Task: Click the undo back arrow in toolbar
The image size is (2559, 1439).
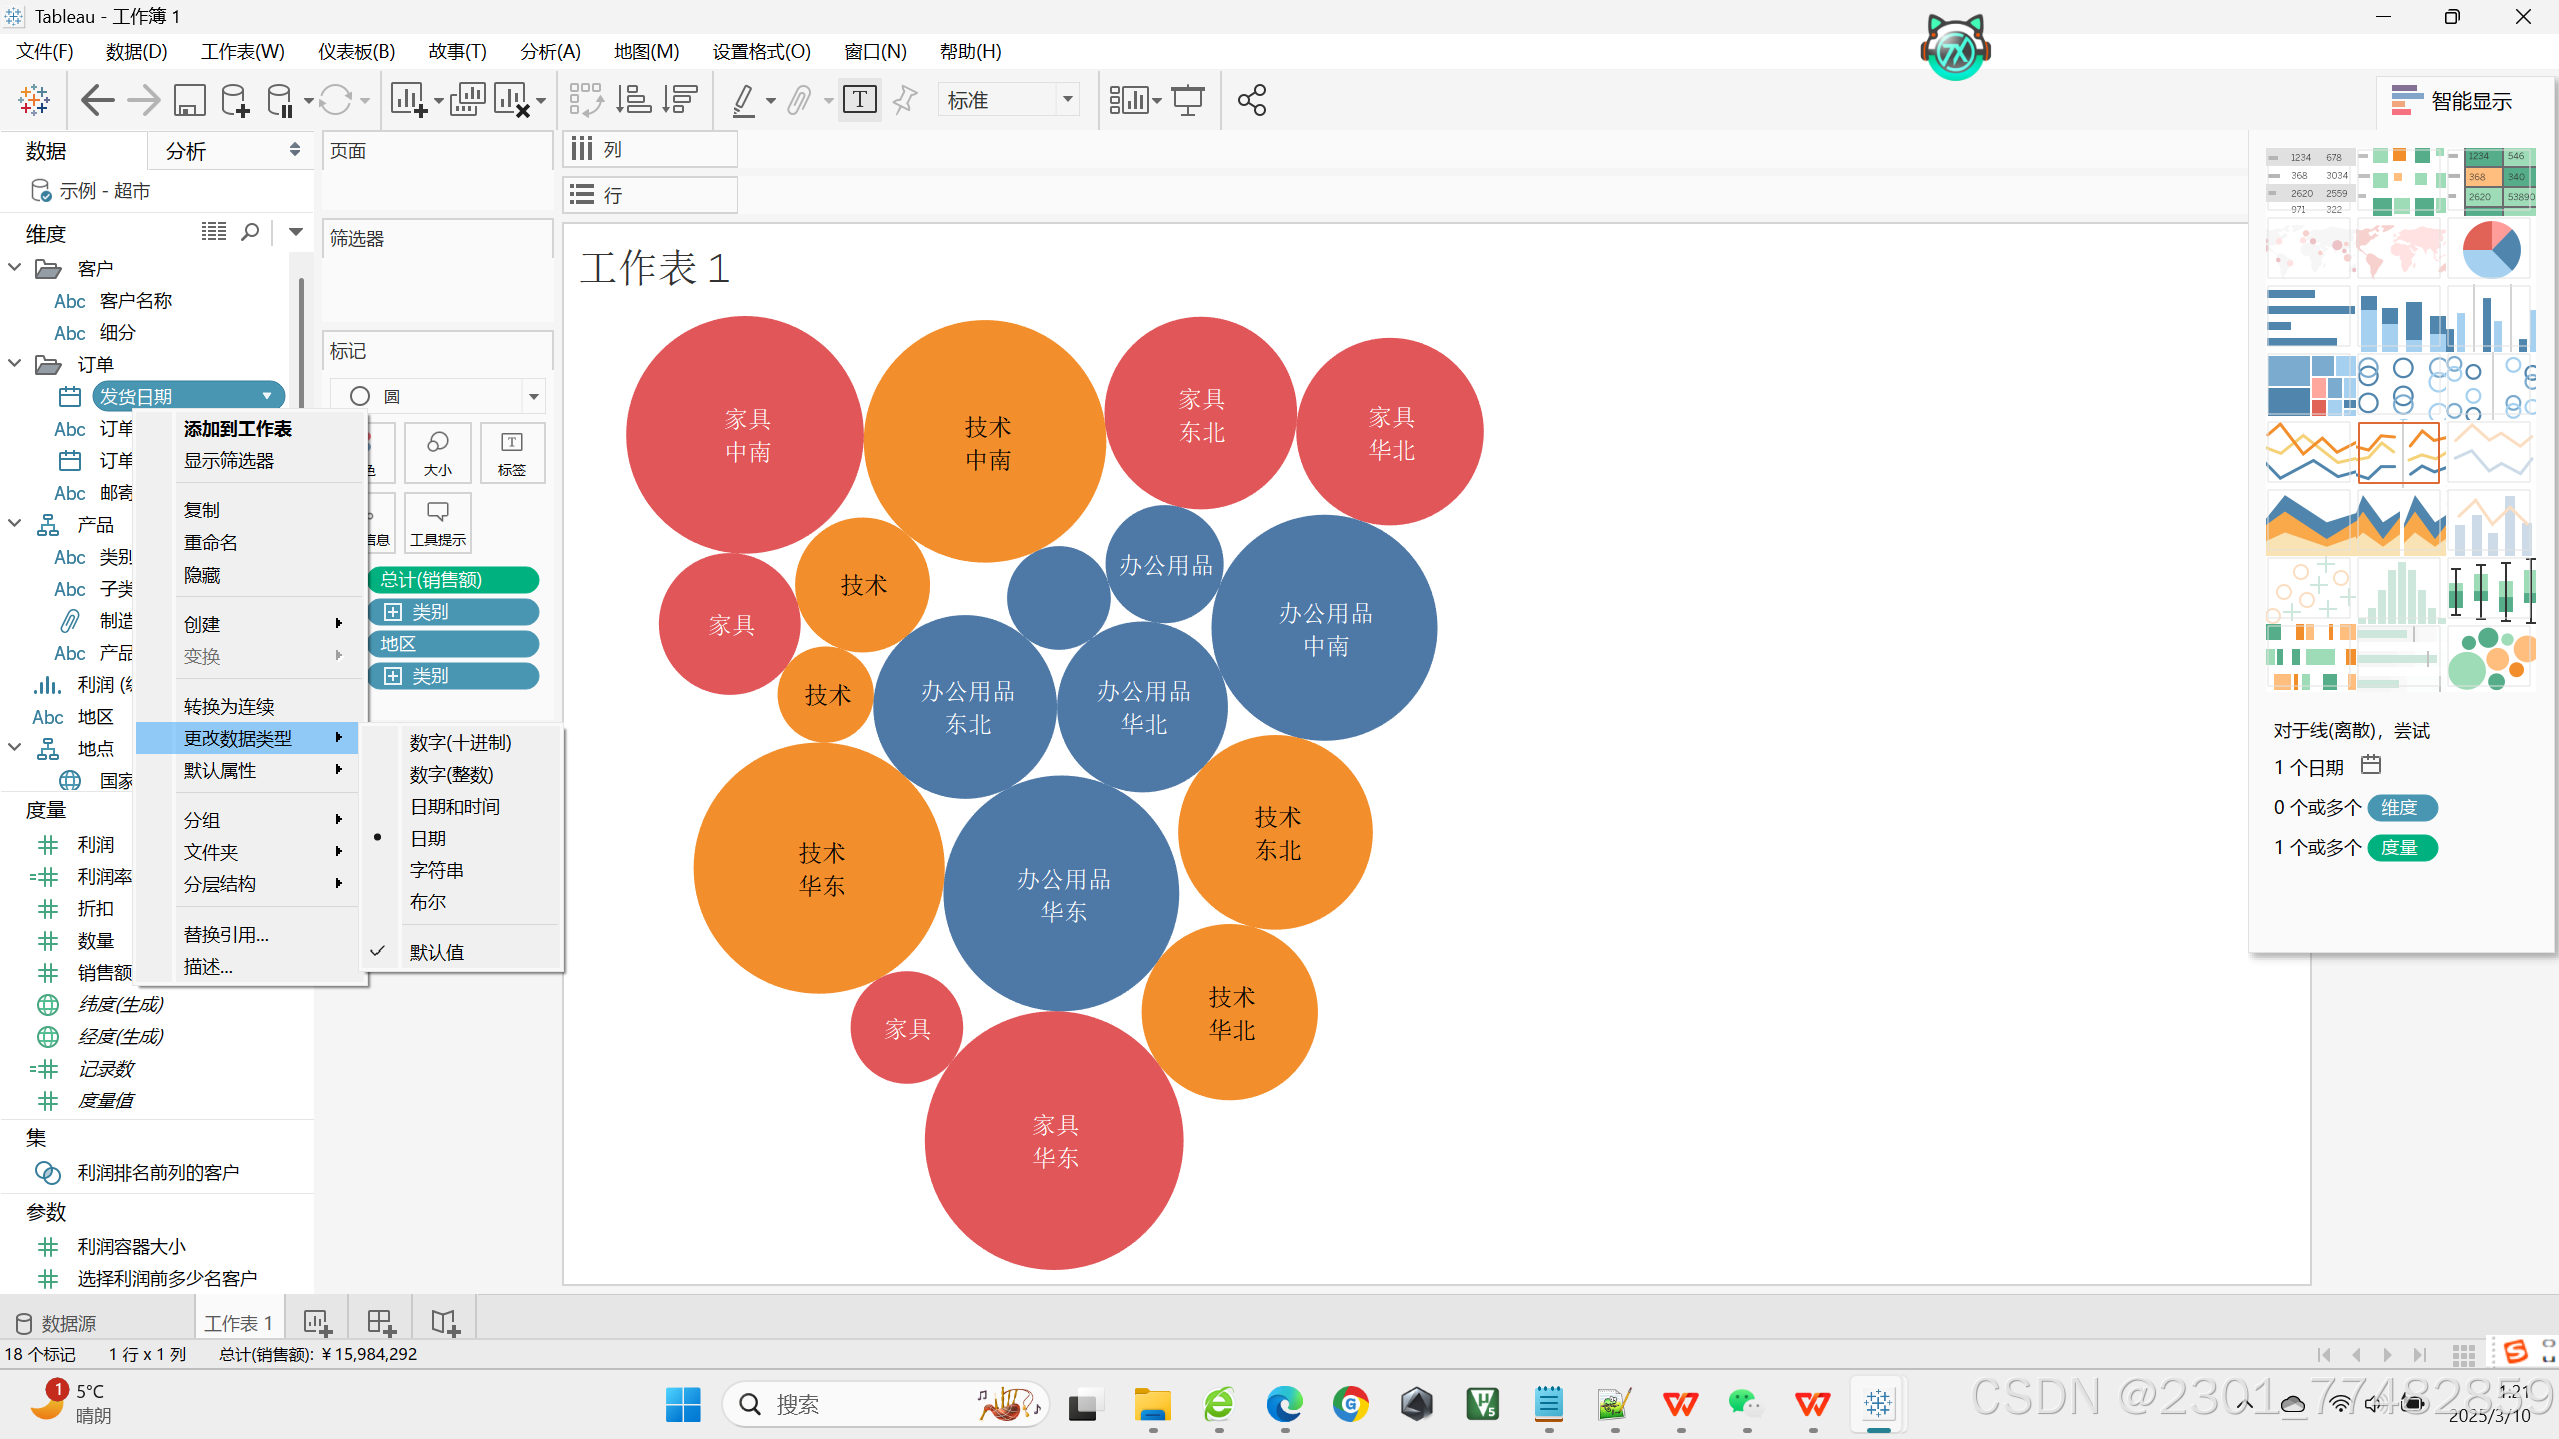Action: point(97,100)
